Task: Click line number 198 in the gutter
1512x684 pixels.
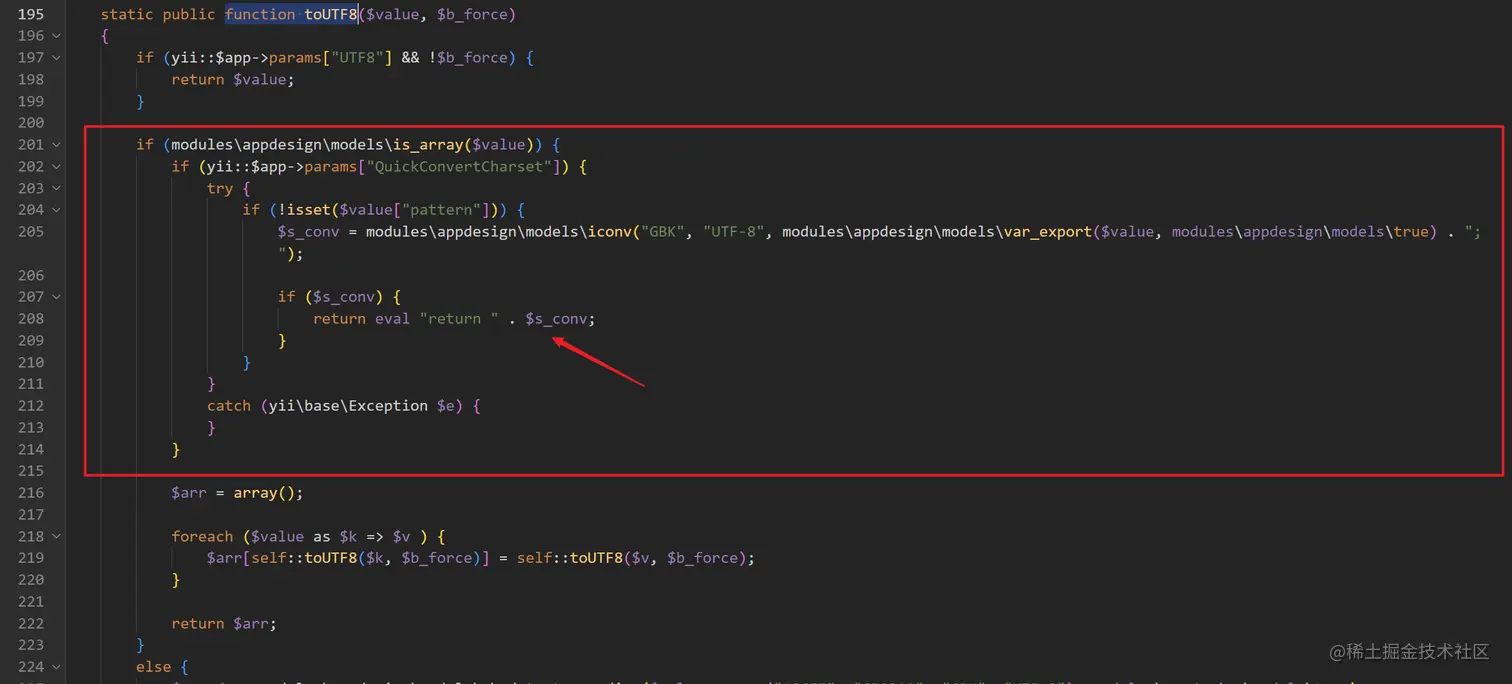Action: tap(31, 80)
